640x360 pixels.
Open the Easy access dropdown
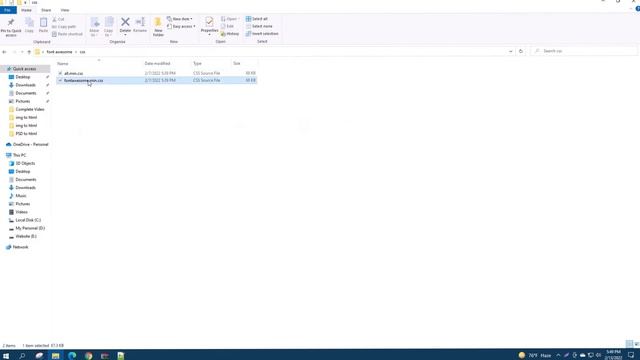(181, 27)
